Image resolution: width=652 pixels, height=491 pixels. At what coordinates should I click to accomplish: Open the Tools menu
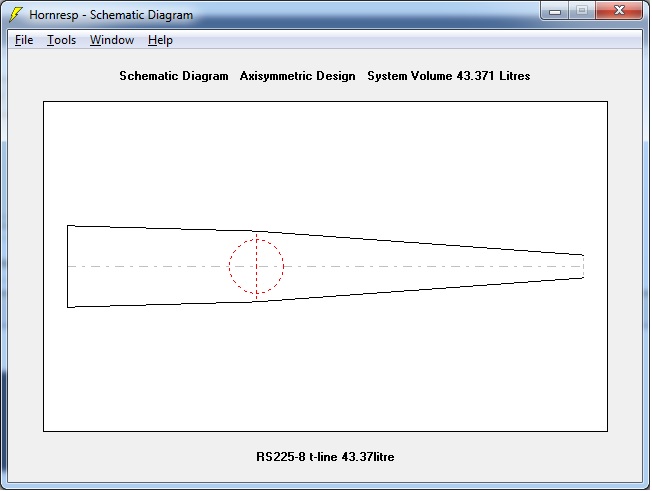click(x=61, y=40)
